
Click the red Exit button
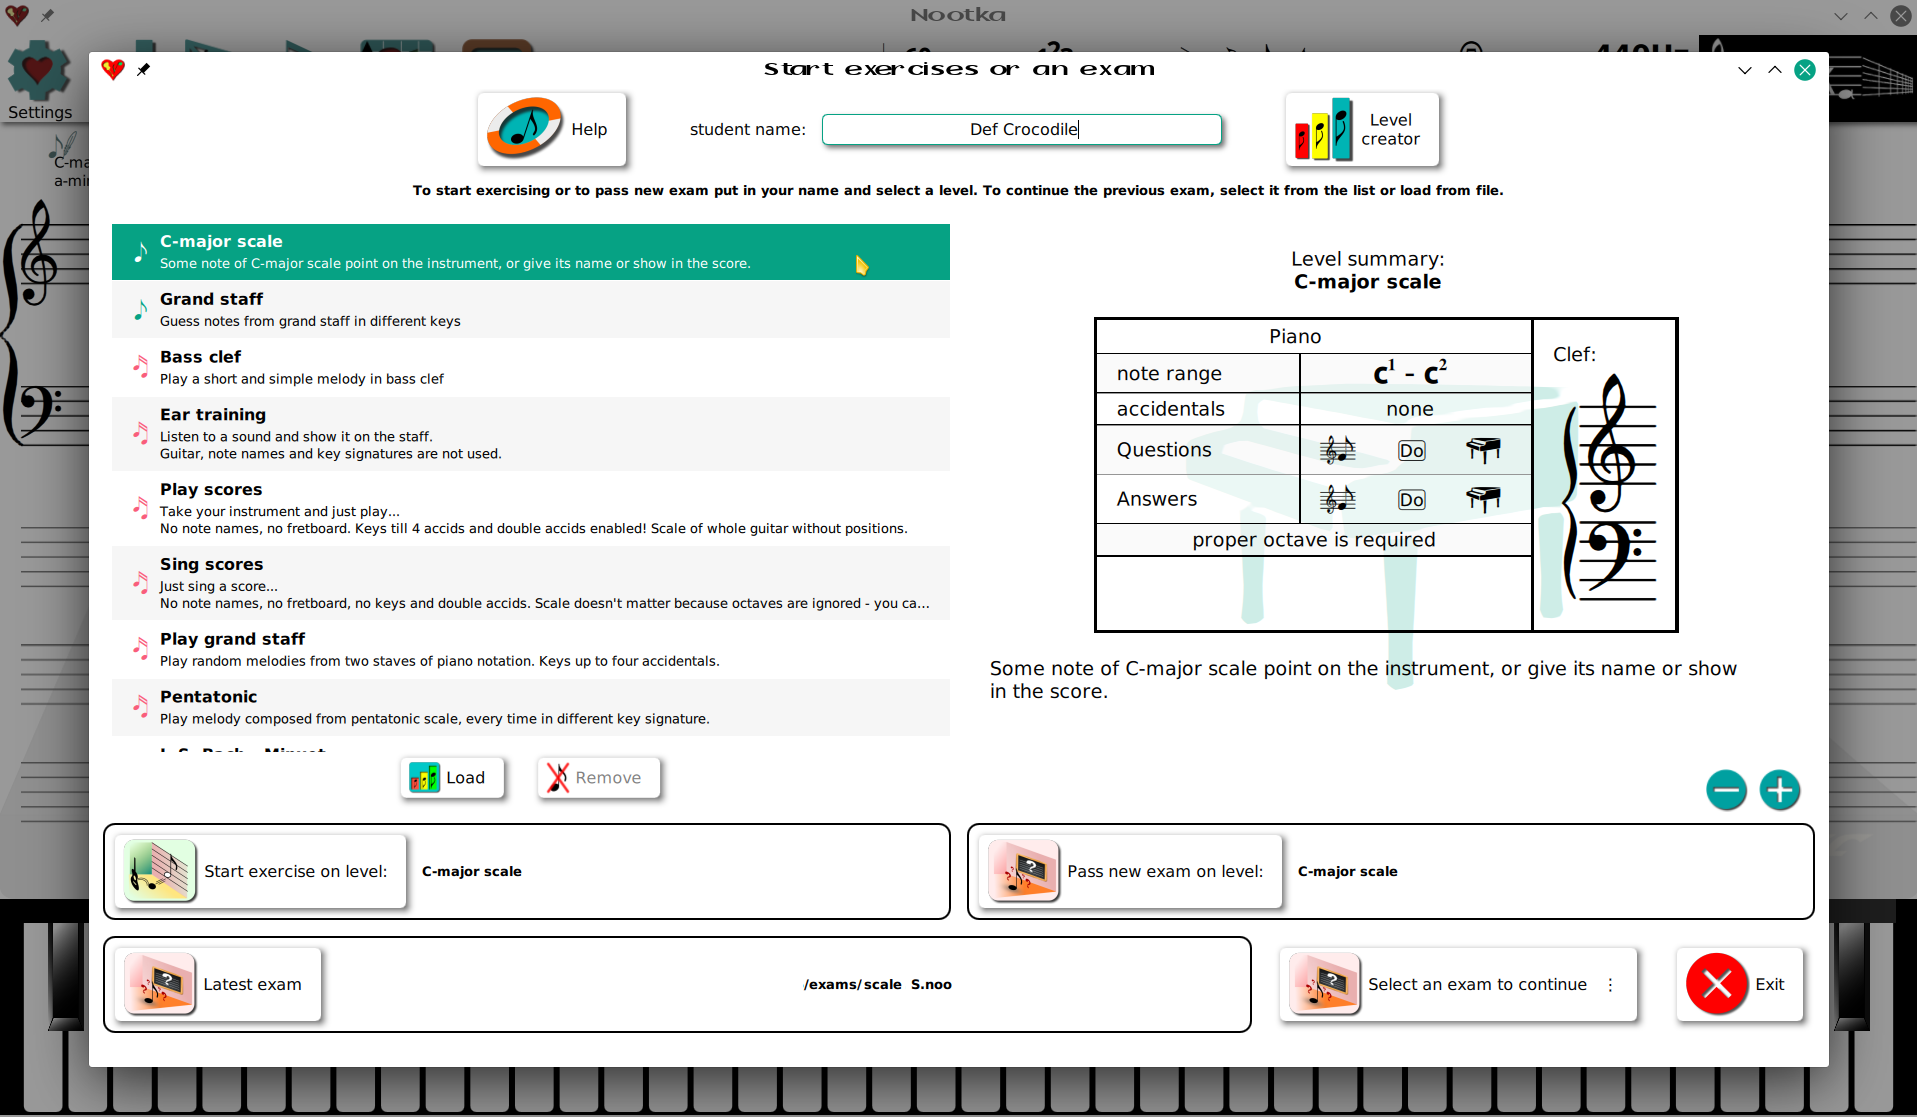(x=1740, y=984)
